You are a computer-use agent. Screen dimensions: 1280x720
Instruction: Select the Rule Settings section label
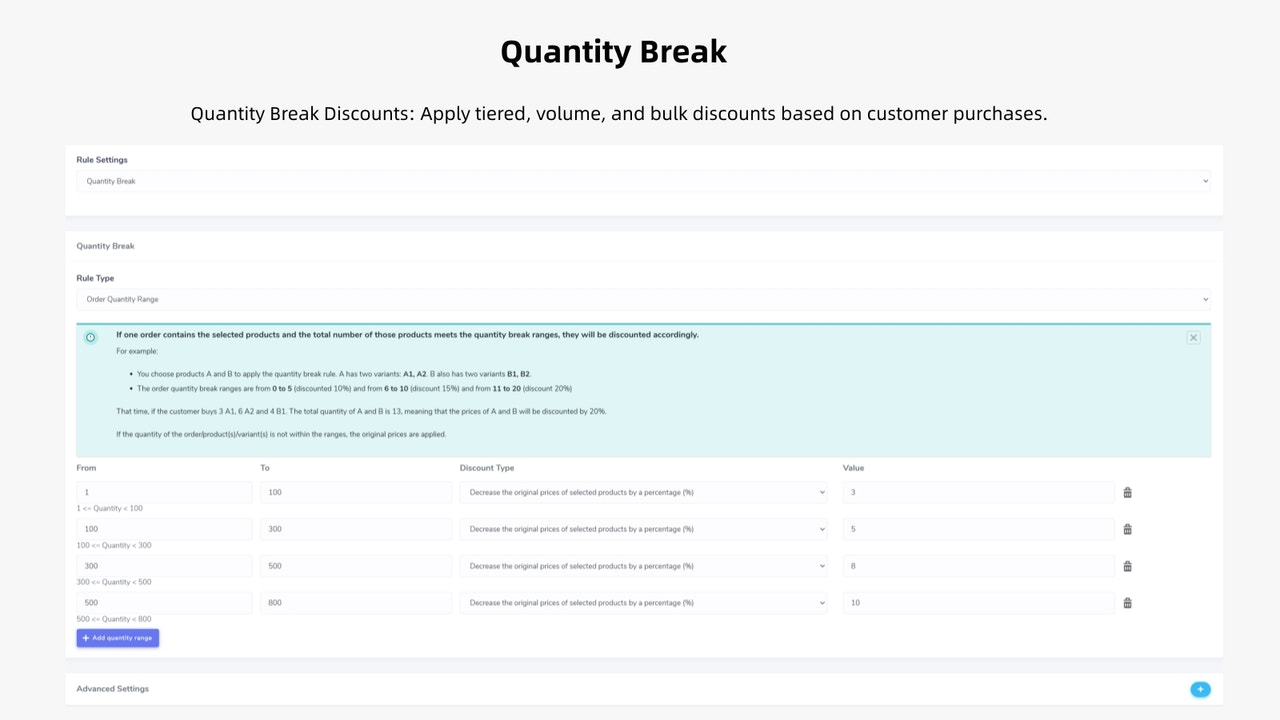(x=101, y=159)
